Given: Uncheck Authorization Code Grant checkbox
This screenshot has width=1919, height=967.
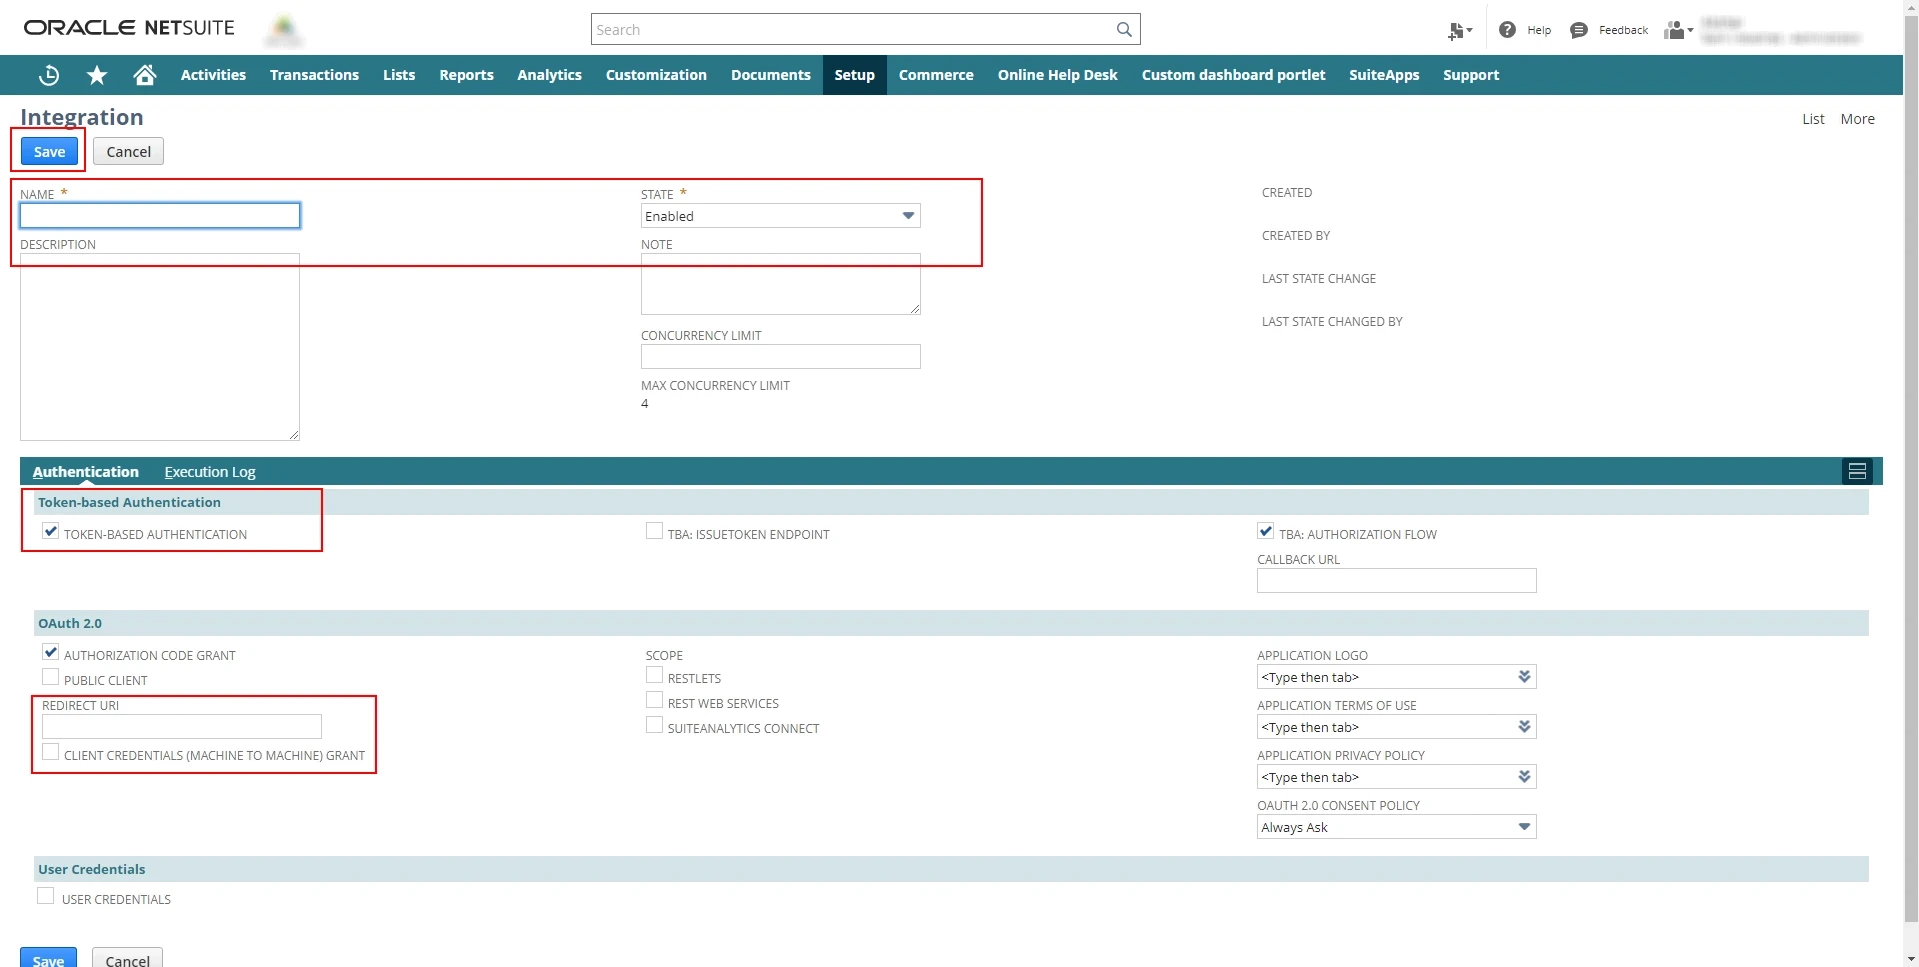Looking at the screenshot, I should (51, 652).
